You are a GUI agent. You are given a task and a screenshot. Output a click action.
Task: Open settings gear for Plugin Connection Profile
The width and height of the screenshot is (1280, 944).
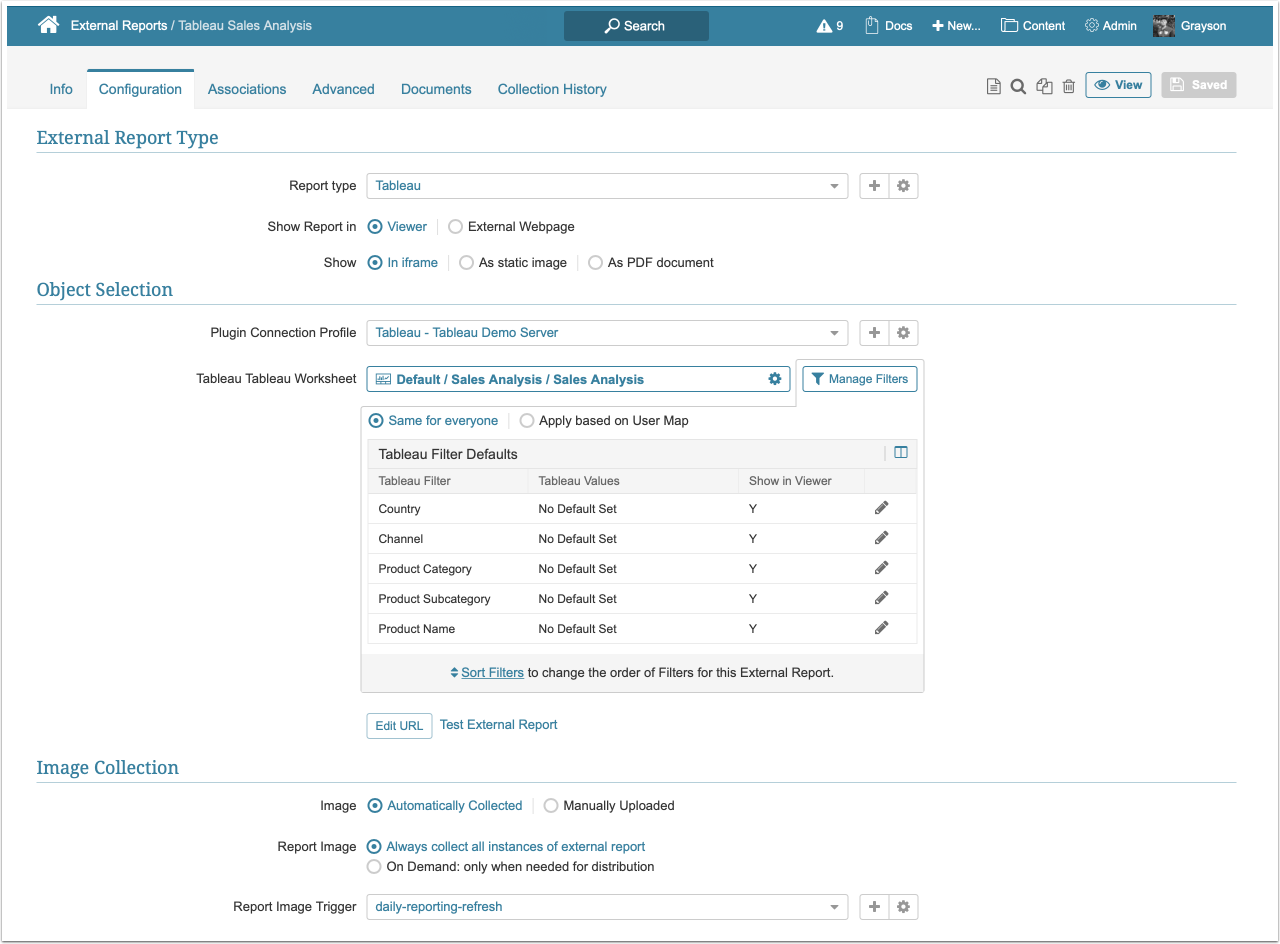click(903, 333)
